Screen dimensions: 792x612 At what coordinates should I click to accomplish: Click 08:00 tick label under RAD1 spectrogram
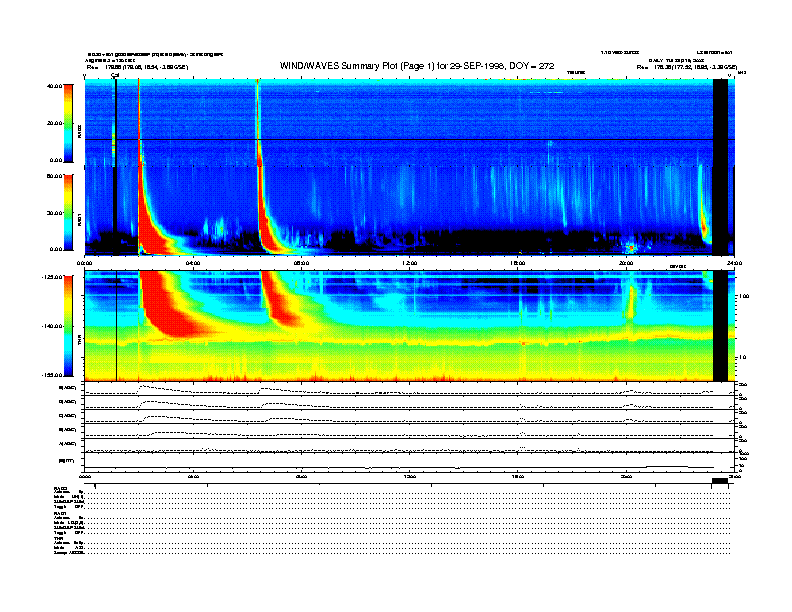tap(301, 263)
